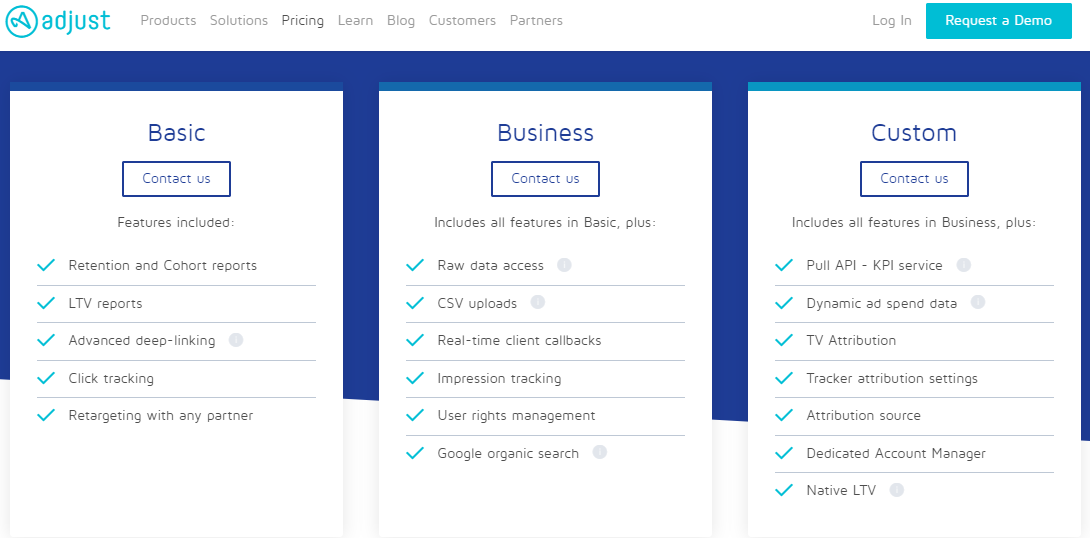The image size is (1090, 538).
Task: Go to the Pricing page
Action: pyautogui.click(x=302, y=21)
